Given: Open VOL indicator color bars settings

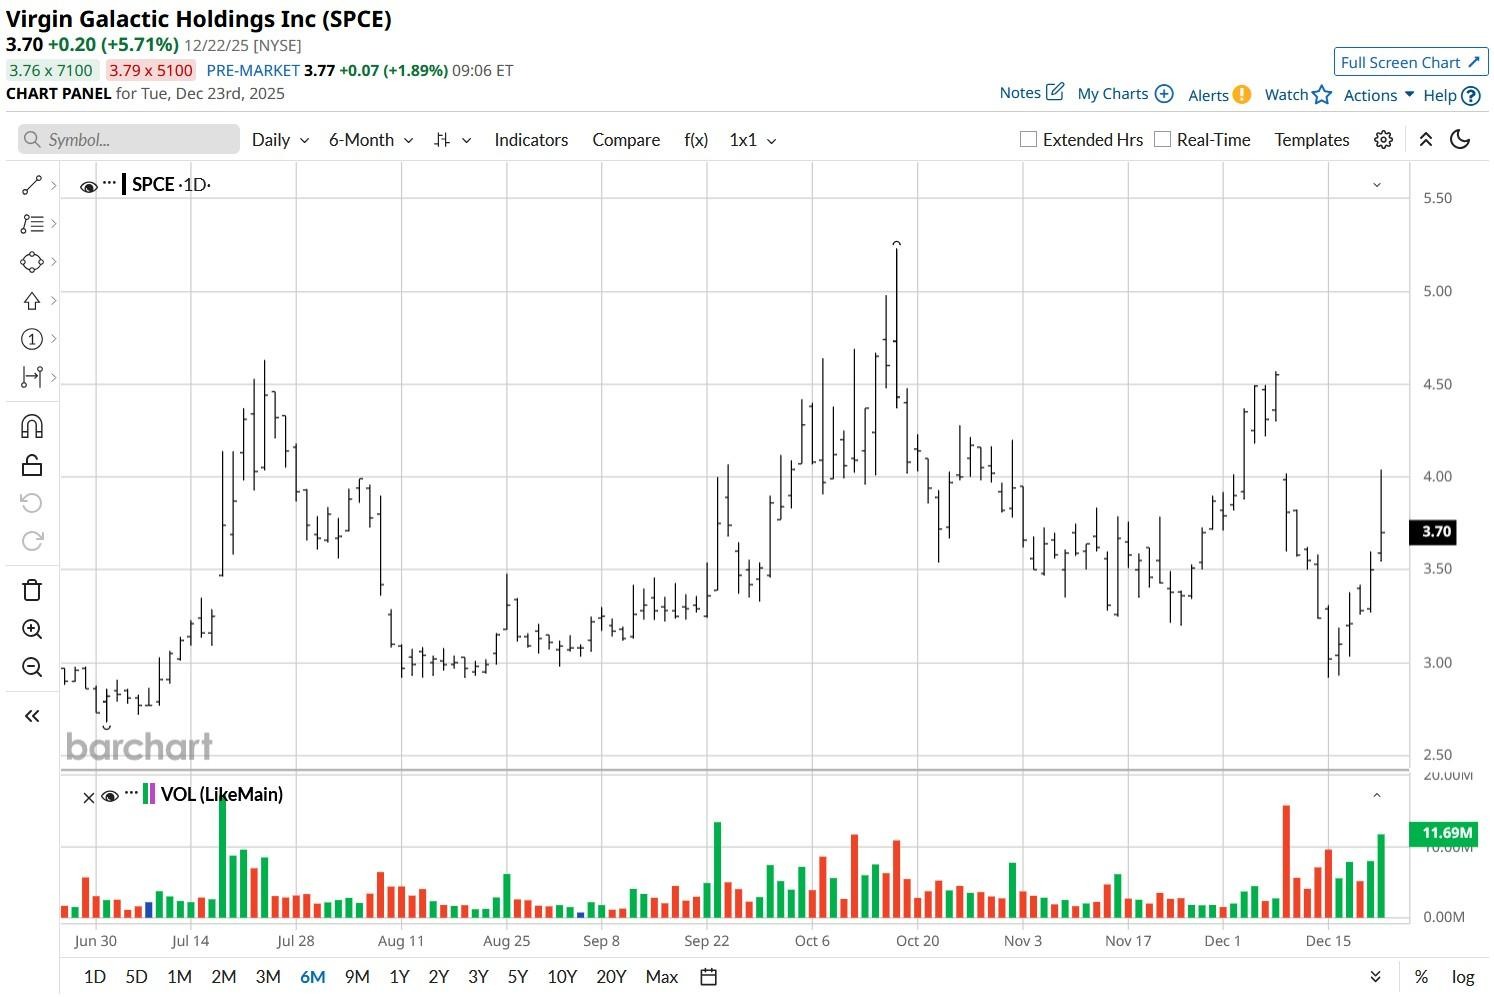Looking at the screenshot, I should [149, 794].
